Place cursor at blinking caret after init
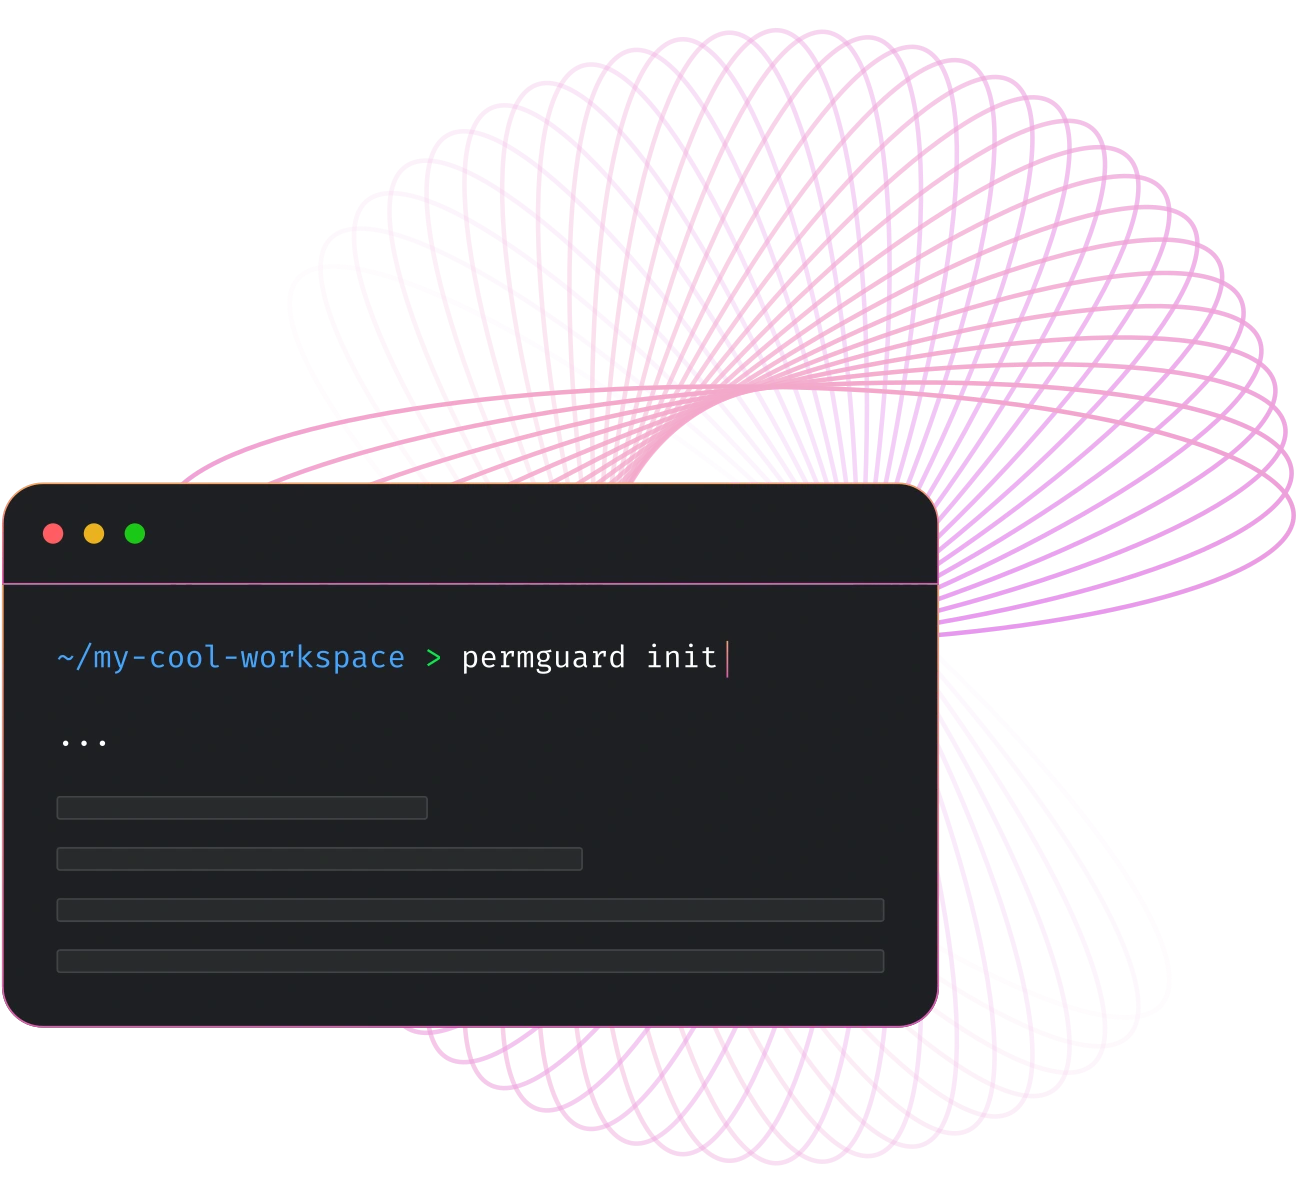The width and height of the screenshot is (1313, 1194). 727,659
